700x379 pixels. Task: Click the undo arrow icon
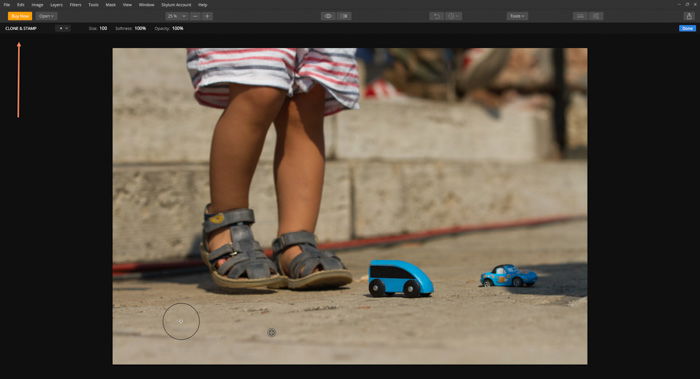tap(437, 16)
